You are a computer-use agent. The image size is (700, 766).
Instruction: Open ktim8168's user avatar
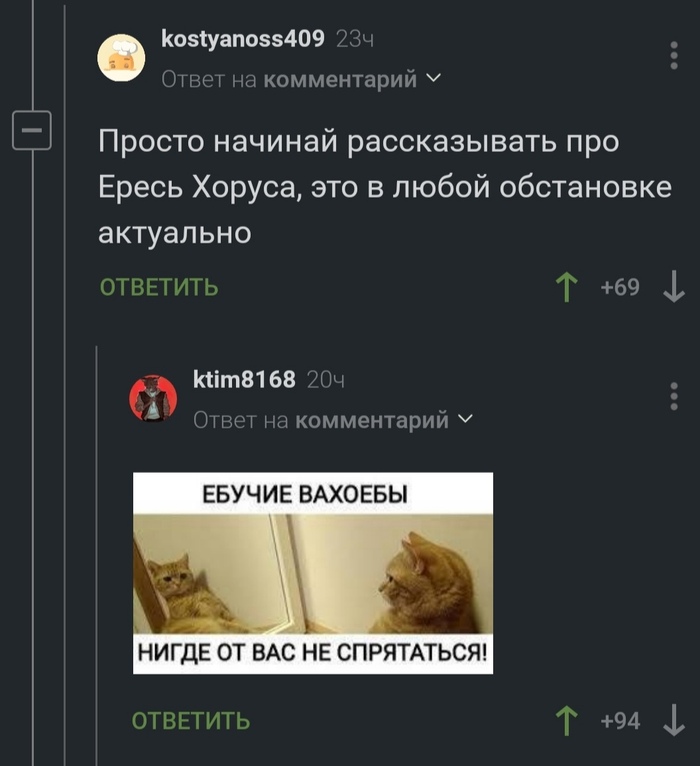click(153, 399)
